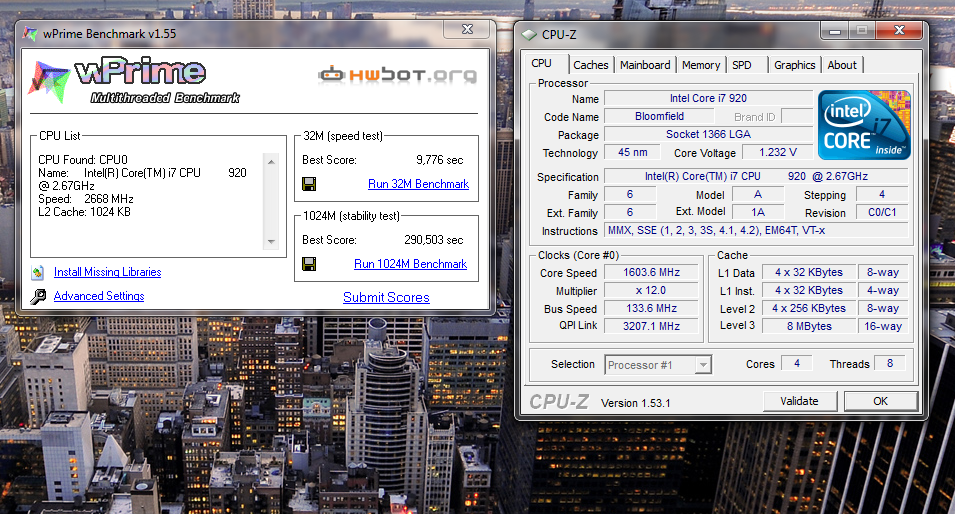
Task: Click the 1024M best score 290,503 sec
Action: pos(434,240)
